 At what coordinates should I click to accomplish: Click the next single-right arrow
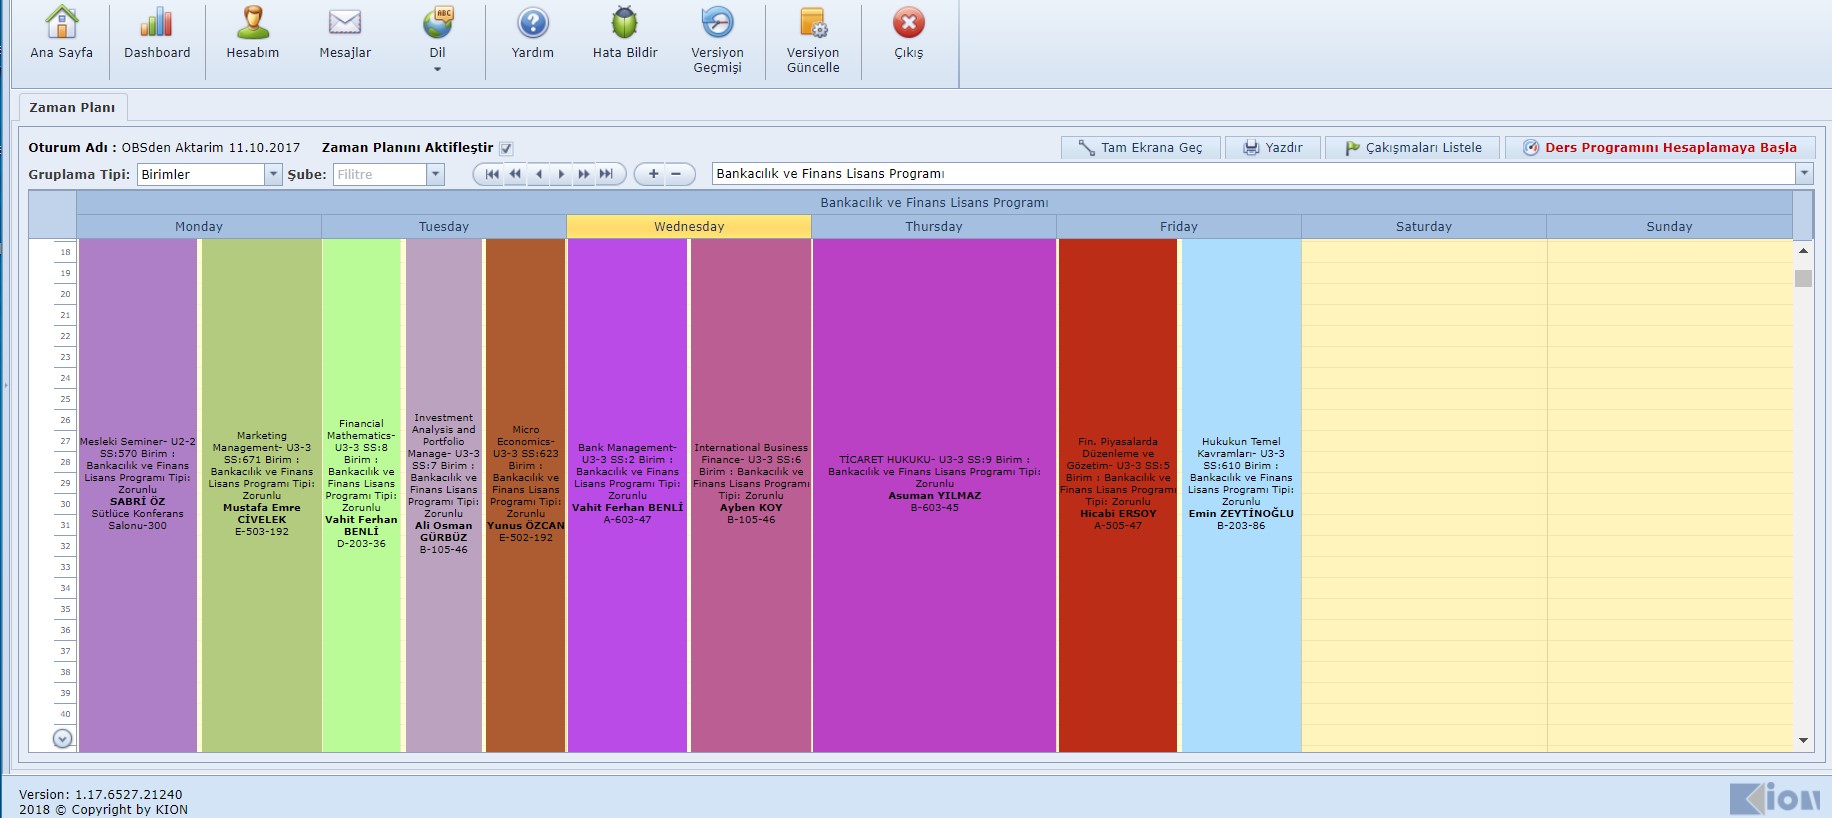(x=561, y=174)
